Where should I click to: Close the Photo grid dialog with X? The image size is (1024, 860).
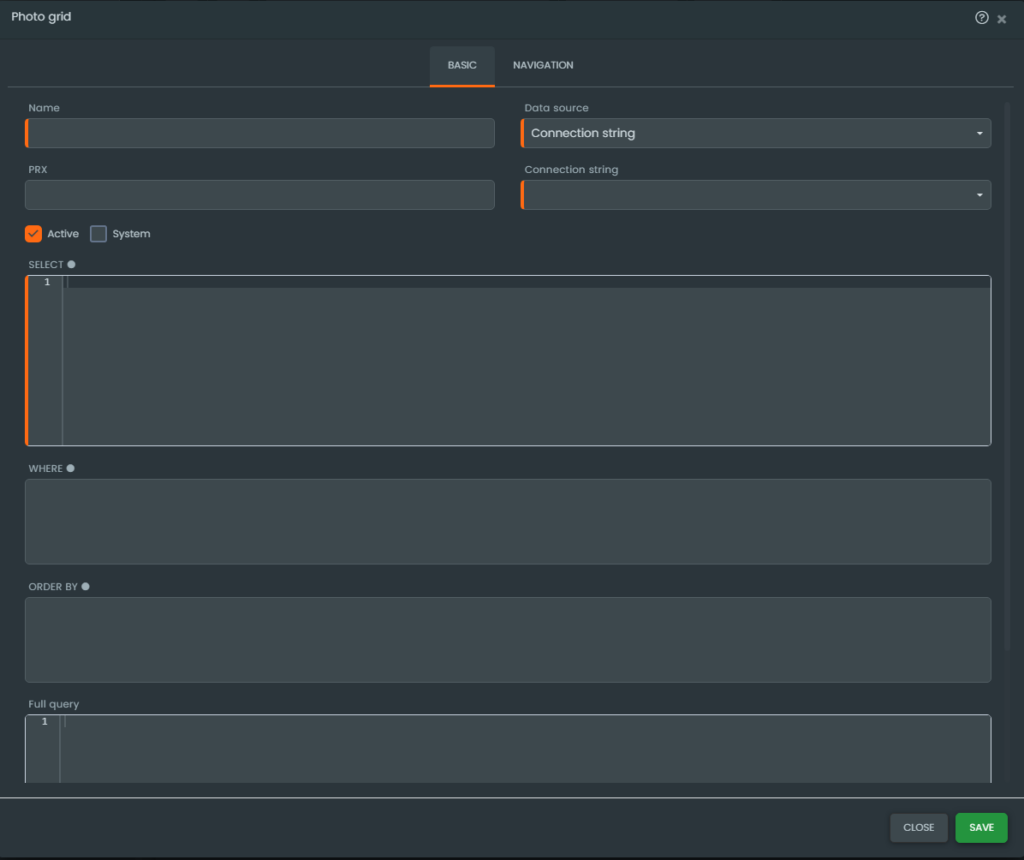click(1002, 19)
